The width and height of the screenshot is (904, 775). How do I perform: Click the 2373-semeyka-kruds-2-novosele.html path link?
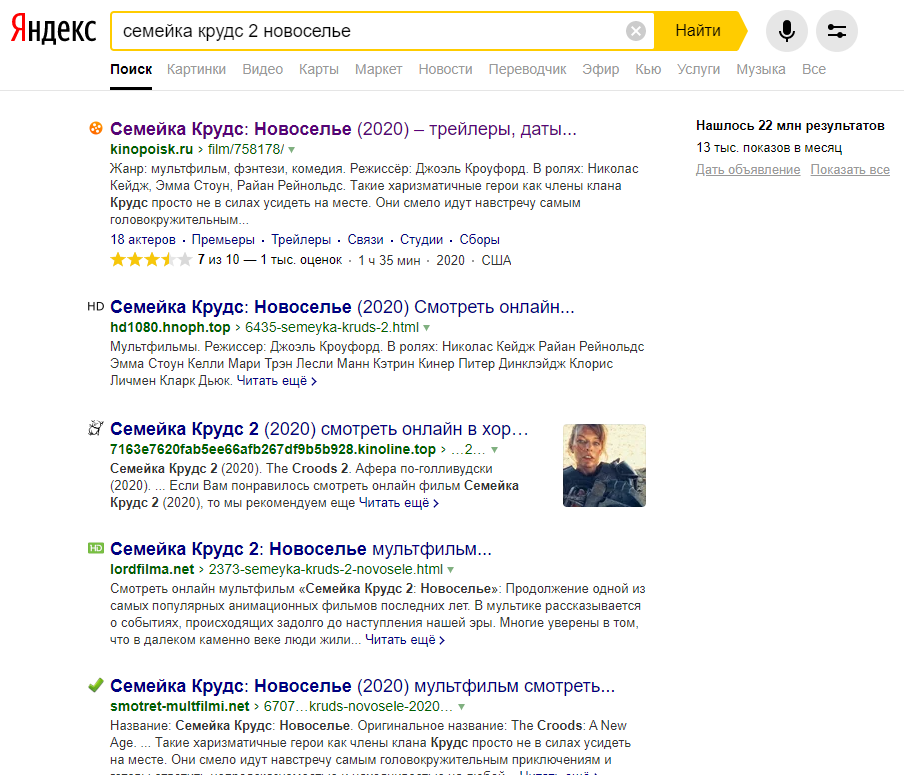(x=326, y=569)
